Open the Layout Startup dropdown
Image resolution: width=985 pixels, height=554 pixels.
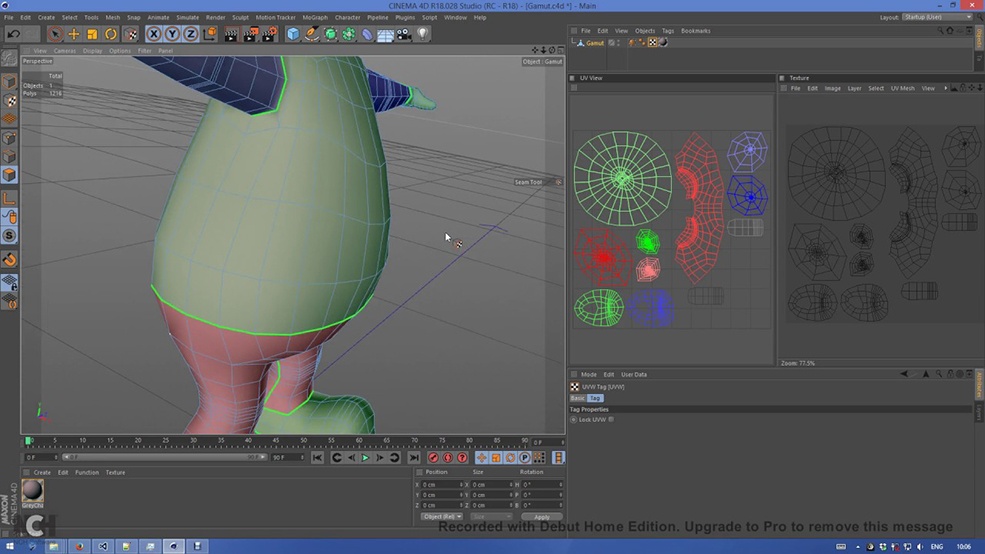coord(937,17)
